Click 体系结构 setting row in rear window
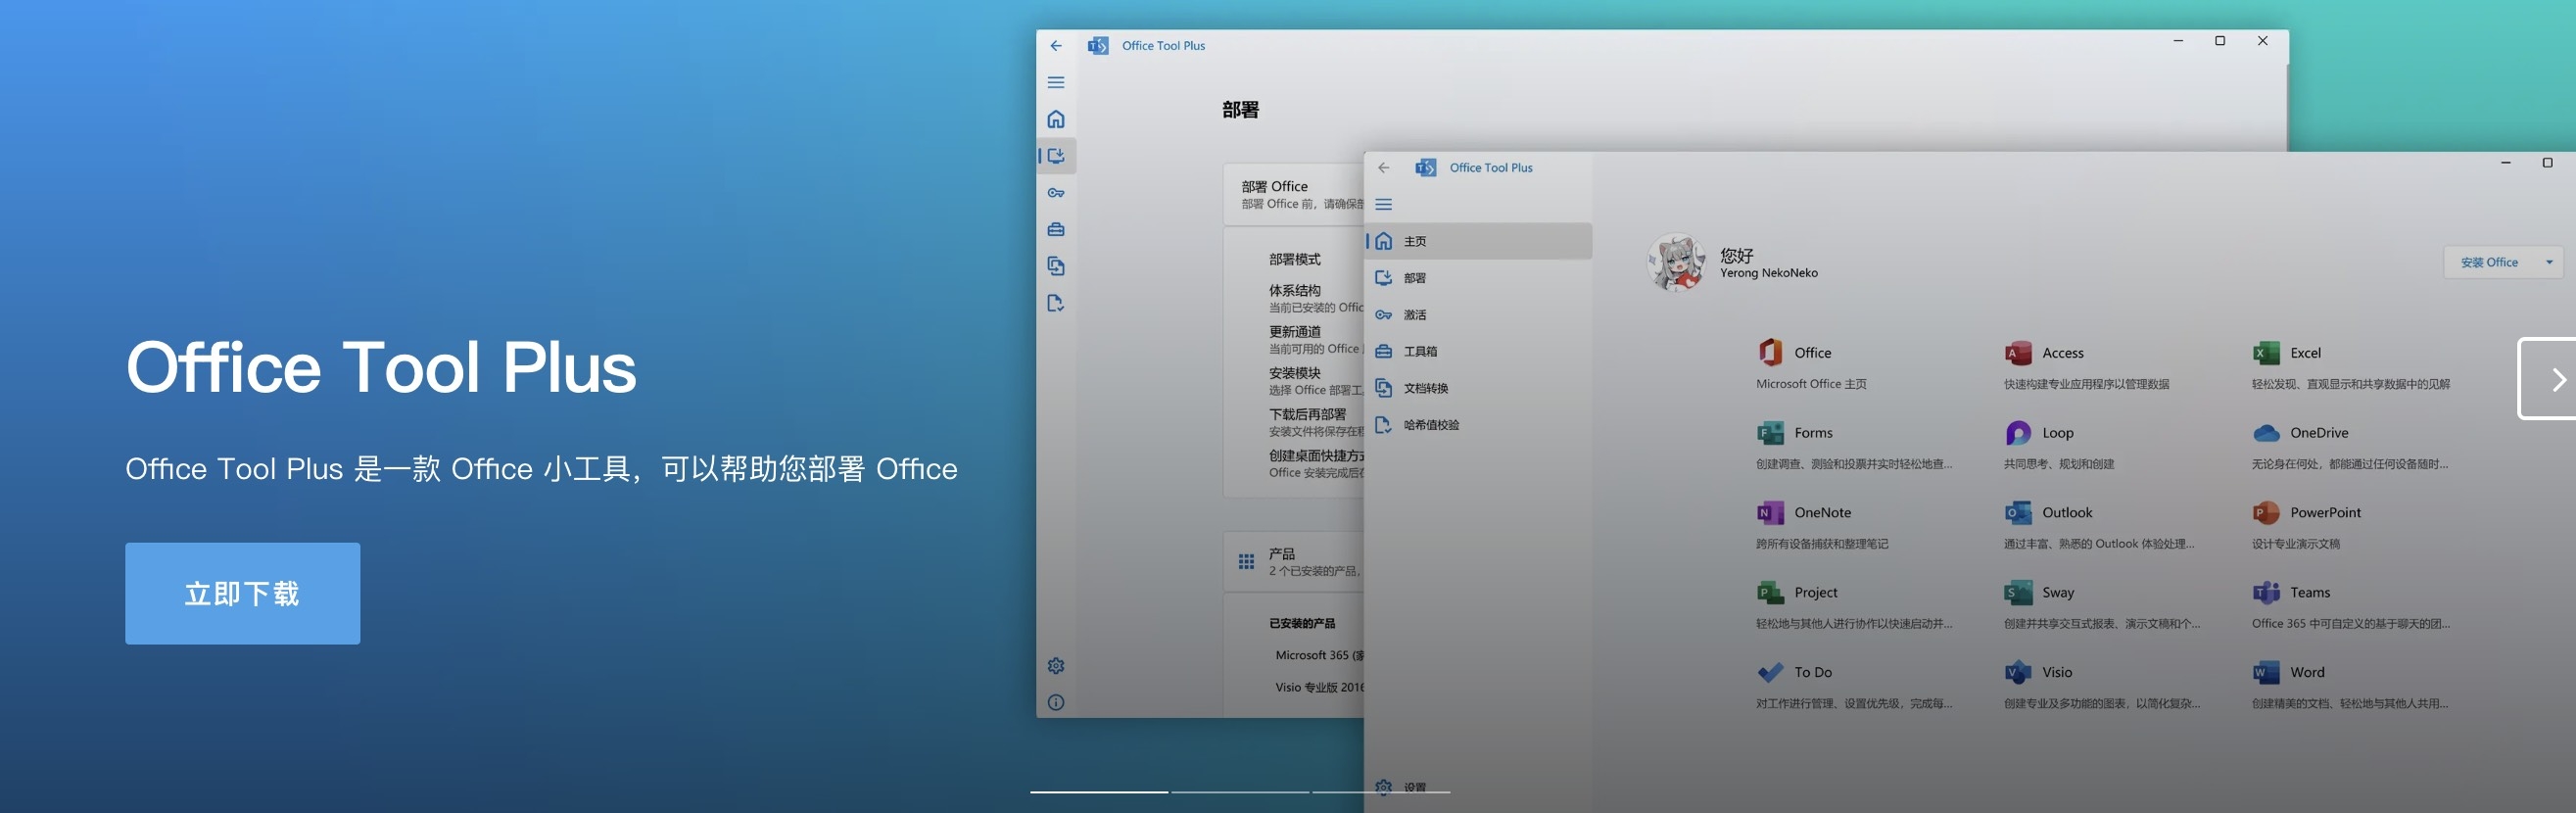Image resolution: width=2576 pixels, height=813 pixels. [x=1316, y=298]
